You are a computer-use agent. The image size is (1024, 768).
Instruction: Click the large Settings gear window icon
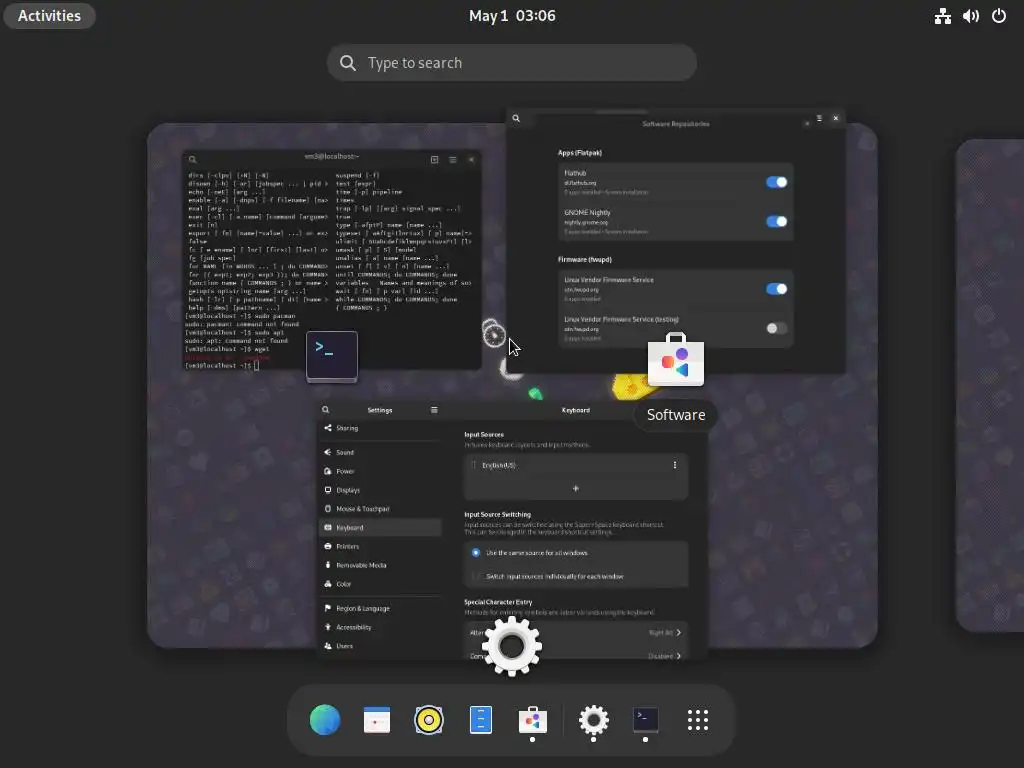512,647
